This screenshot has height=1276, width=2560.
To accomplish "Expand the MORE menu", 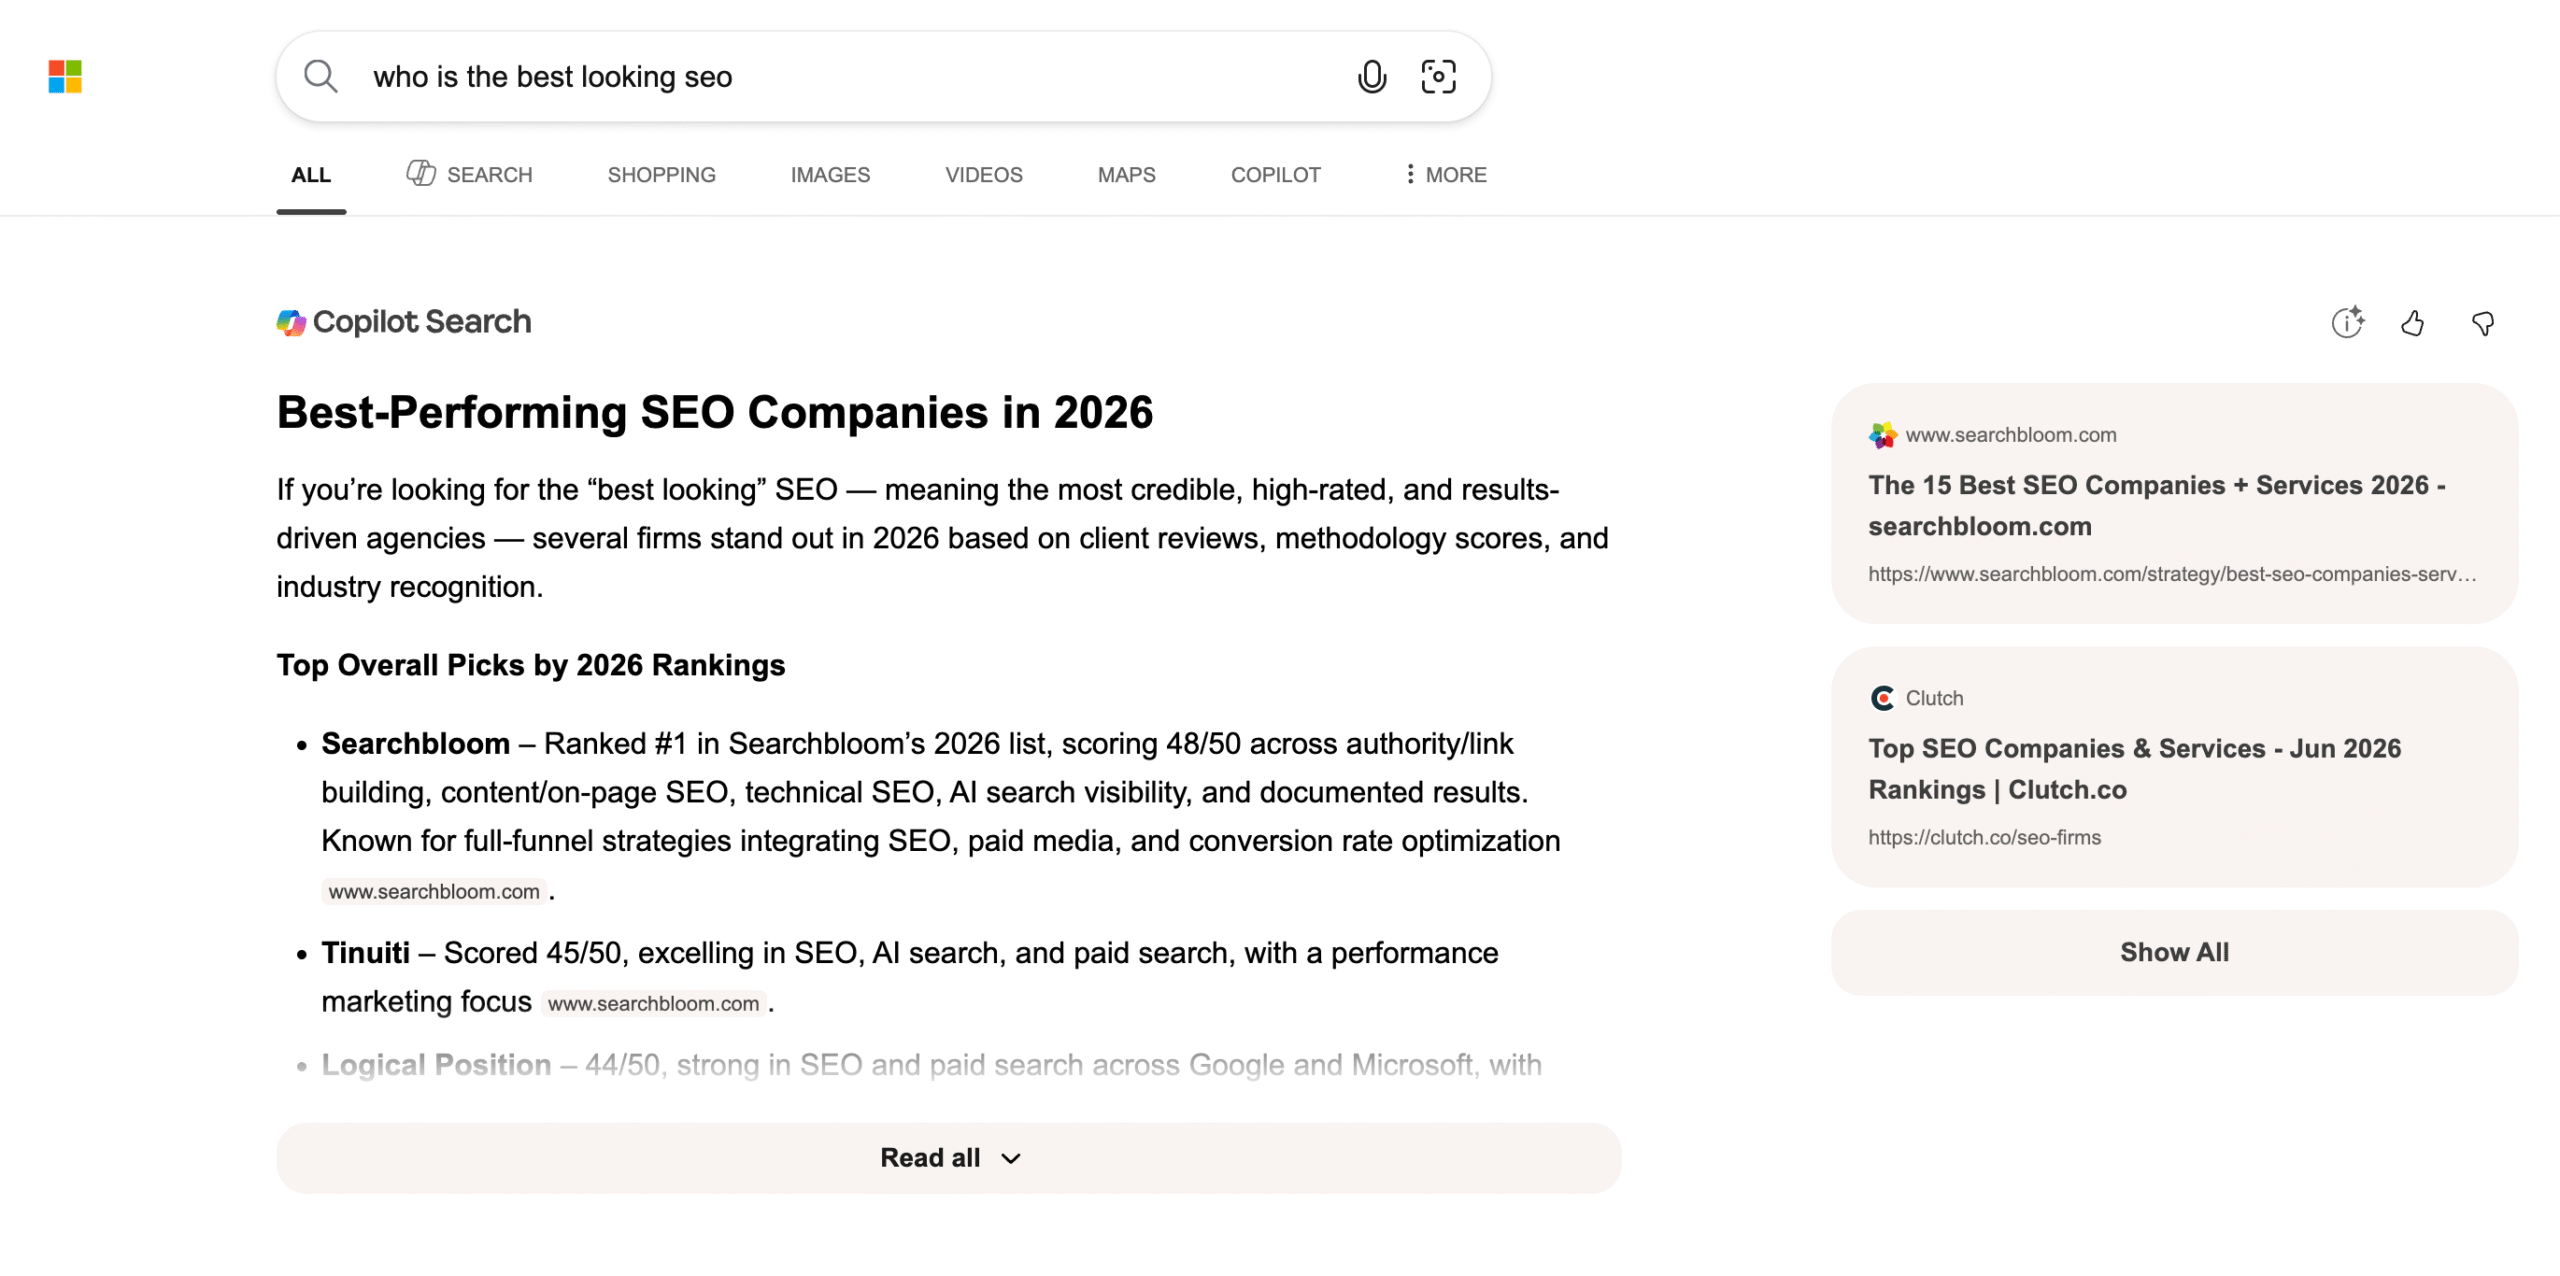I will pos(1446,175).
